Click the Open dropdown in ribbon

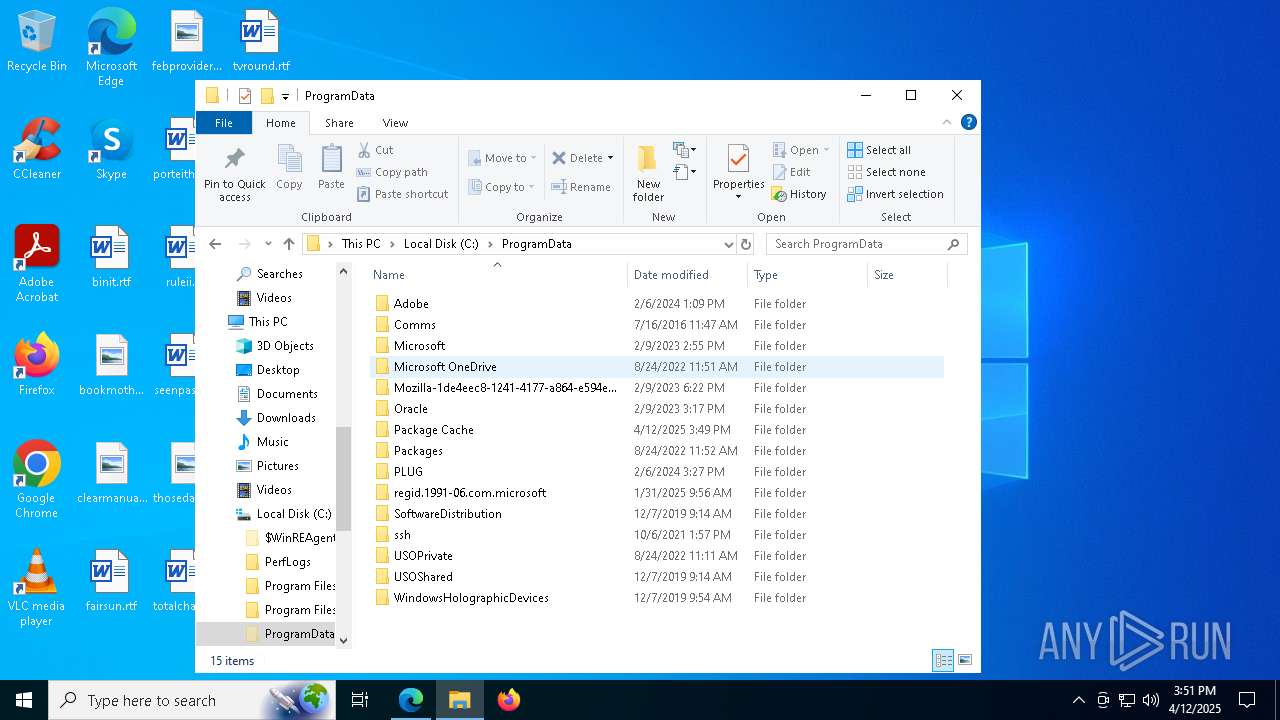[801, 150]
